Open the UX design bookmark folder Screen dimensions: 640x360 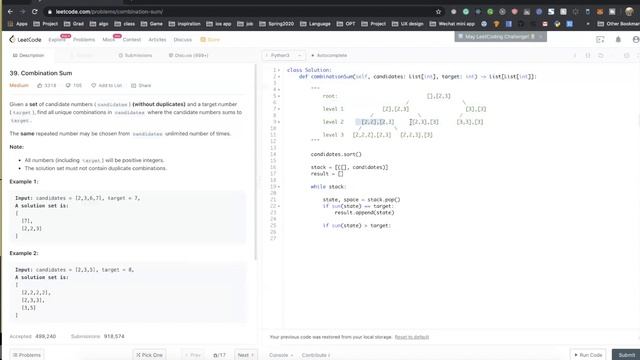pyautogui.click(x=408, y=24)
